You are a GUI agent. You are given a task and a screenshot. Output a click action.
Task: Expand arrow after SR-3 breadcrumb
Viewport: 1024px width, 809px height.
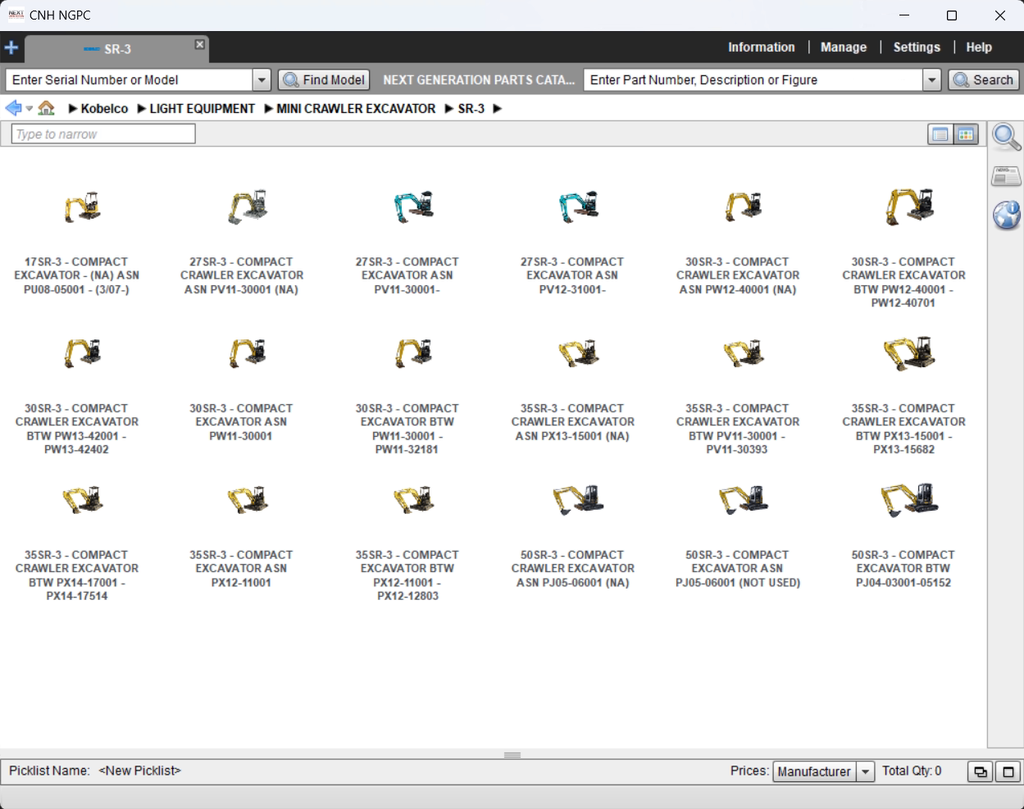(498, 108)
